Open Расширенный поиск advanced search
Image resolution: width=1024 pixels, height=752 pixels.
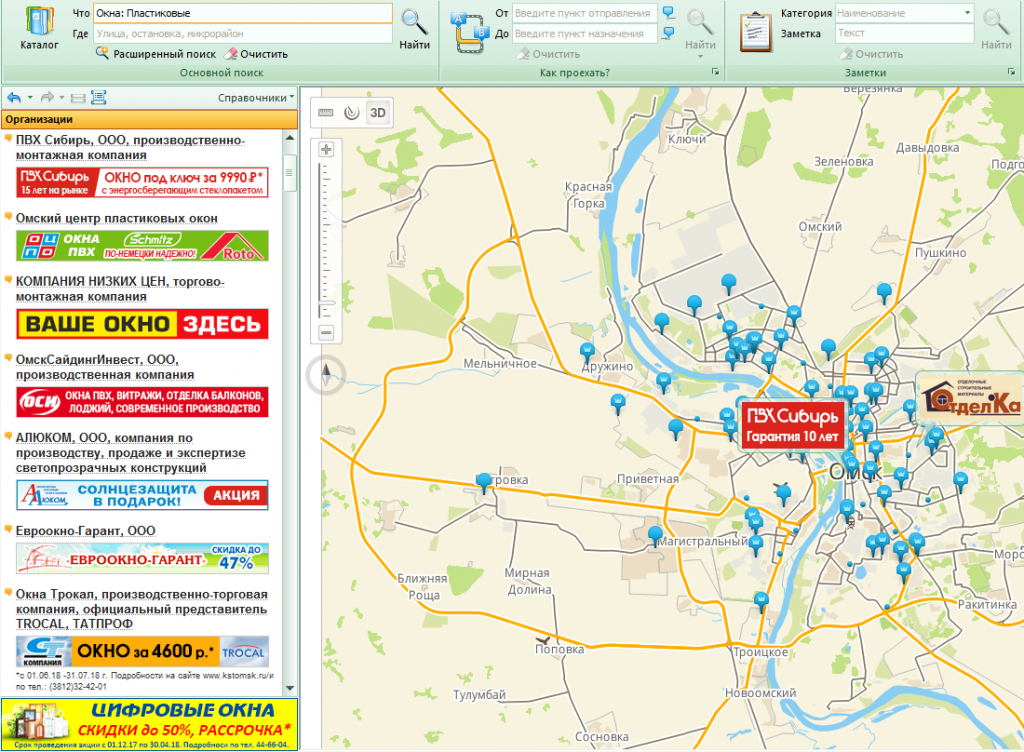[x=156, y=54]
